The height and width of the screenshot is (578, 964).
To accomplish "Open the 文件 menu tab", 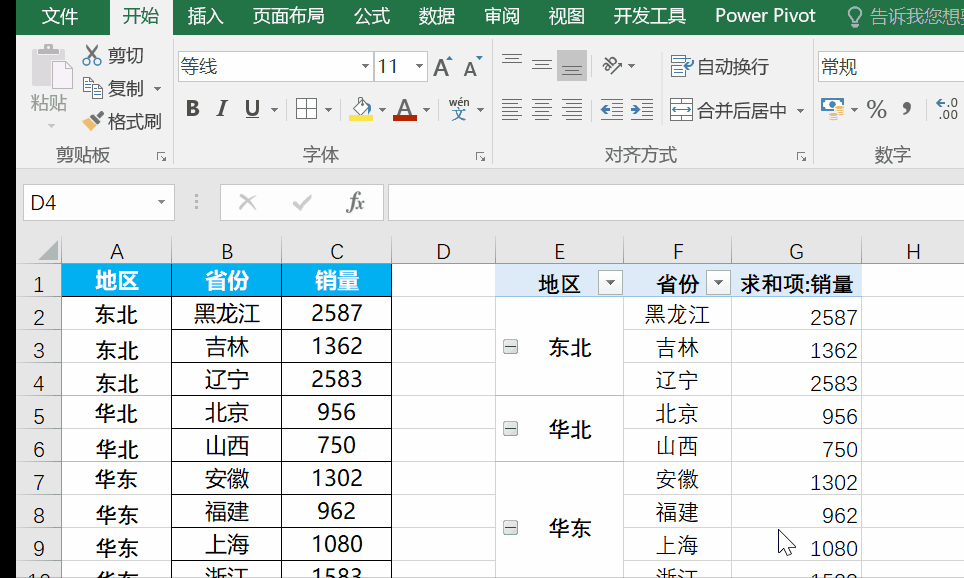I will pos(60,17).
